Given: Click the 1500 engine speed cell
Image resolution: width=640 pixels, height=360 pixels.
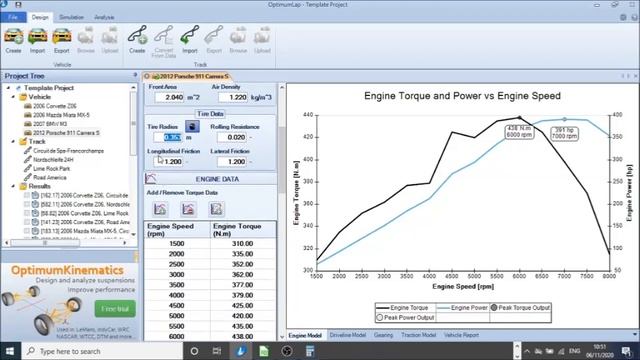Looking at the screenshot, I should (177, 244).
